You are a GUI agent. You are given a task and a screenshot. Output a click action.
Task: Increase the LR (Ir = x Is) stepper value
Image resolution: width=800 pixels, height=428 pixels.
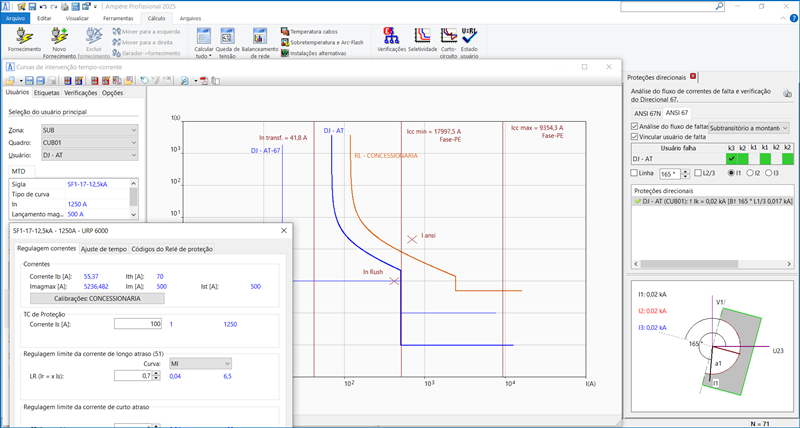click(156, 373)
